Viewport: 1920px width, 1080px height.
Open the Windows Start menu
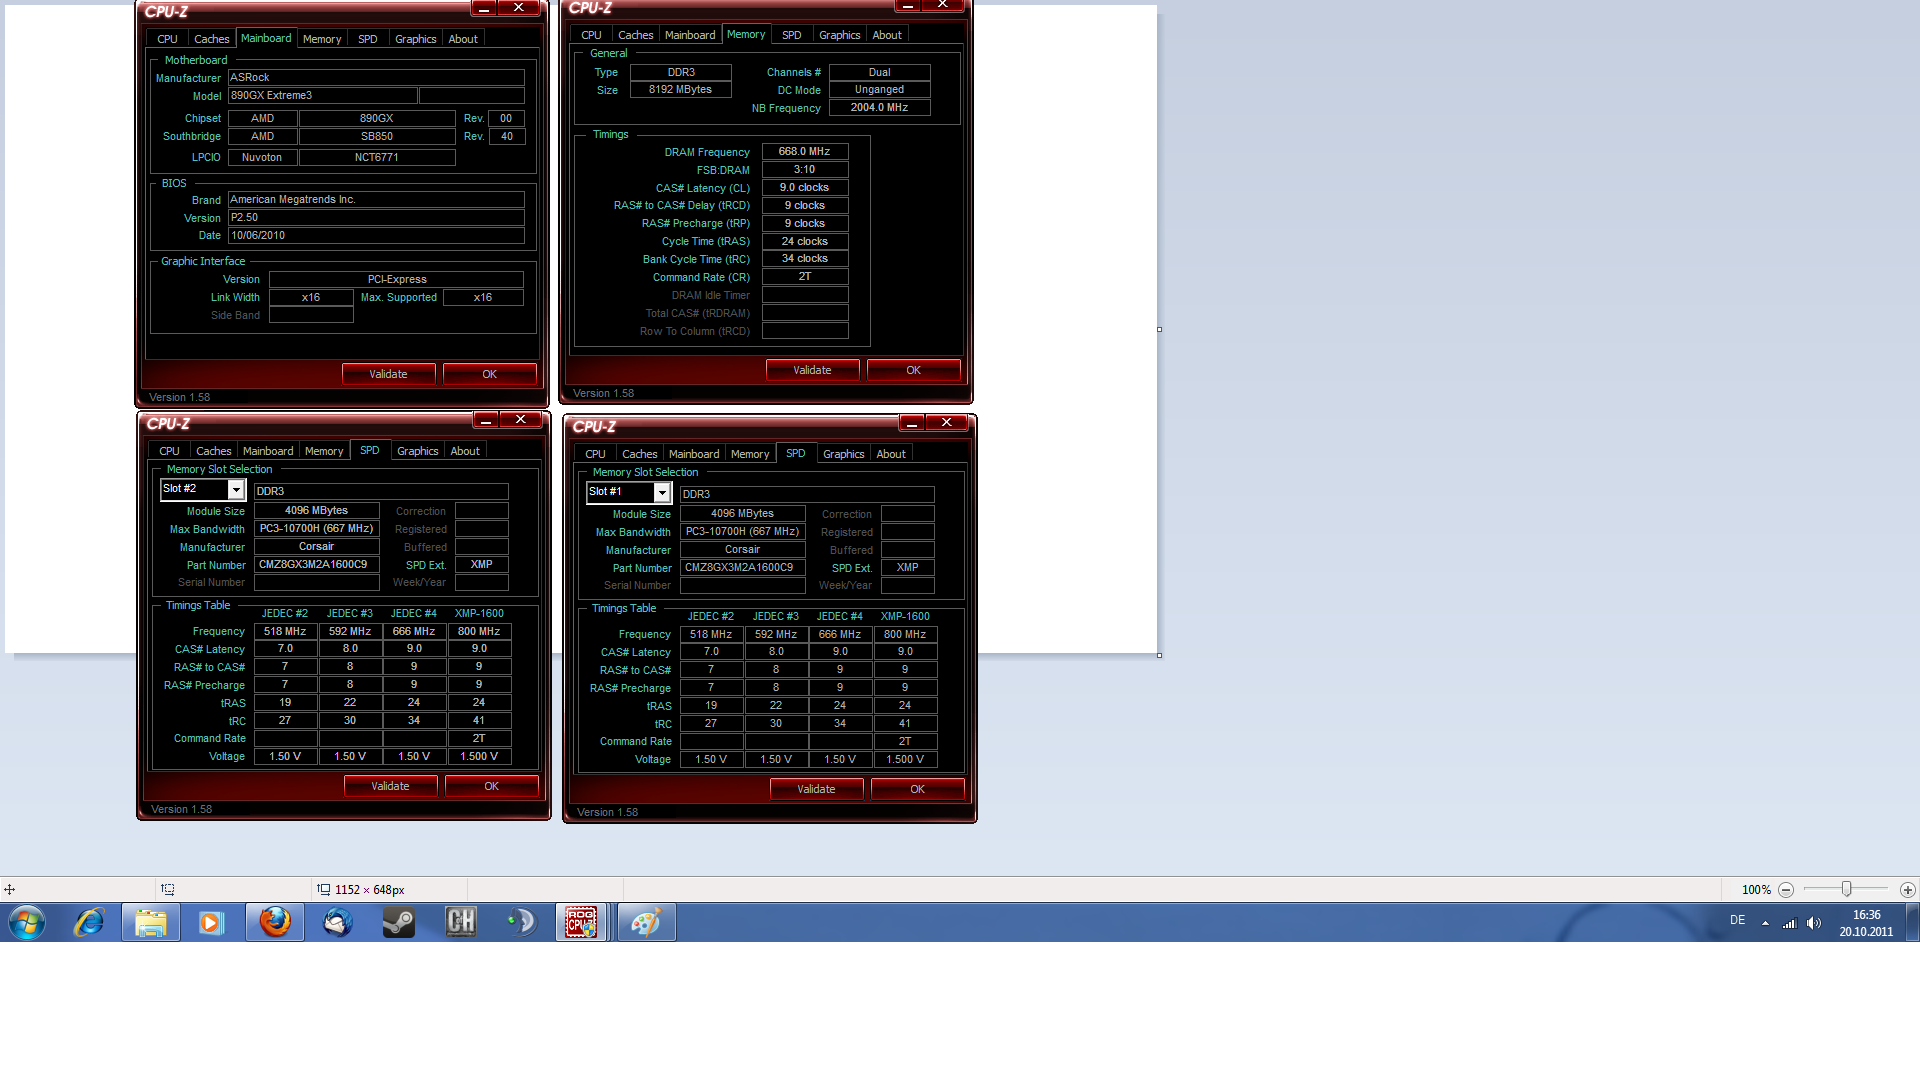tap(27, 922)
